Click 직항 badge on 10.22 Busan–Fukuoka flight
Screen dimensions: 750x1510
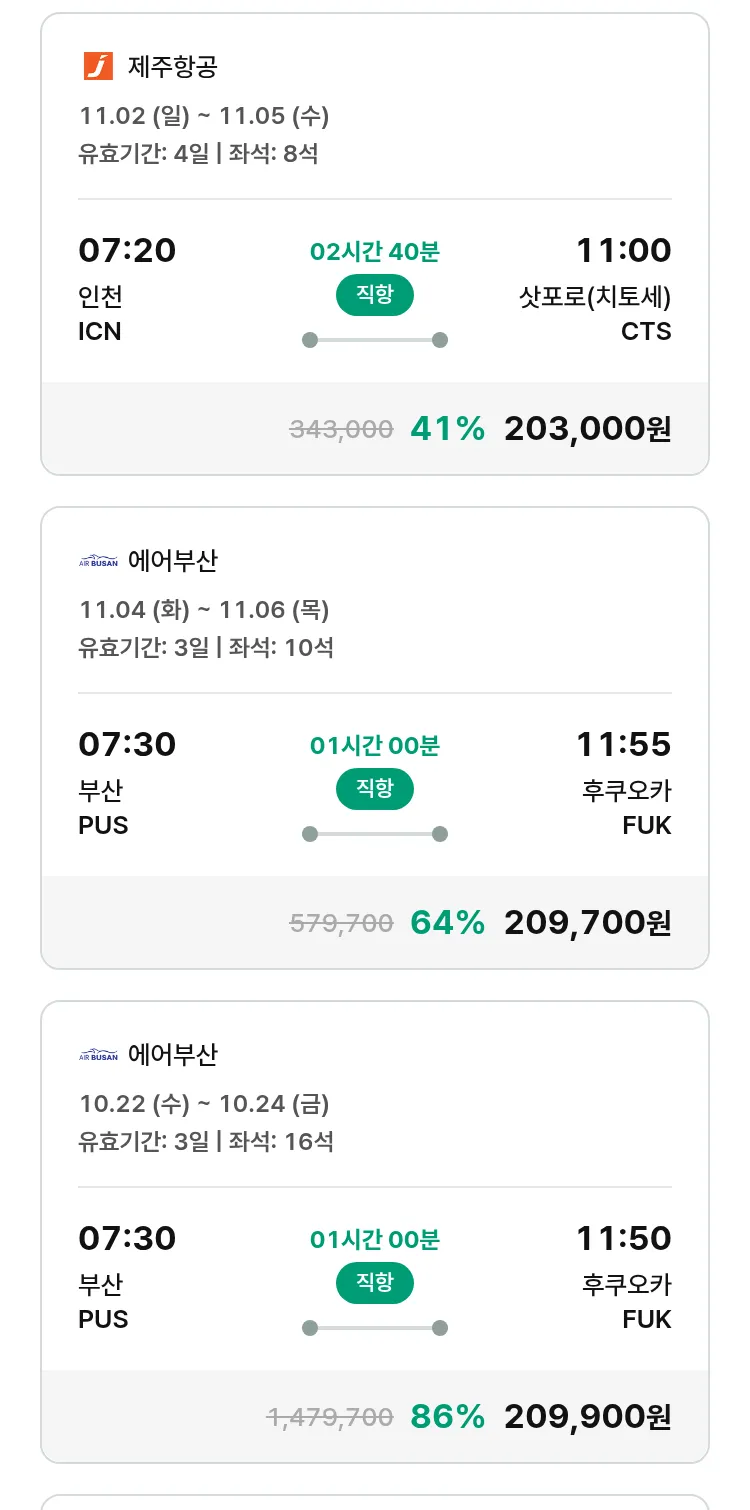coord(375,1283)
